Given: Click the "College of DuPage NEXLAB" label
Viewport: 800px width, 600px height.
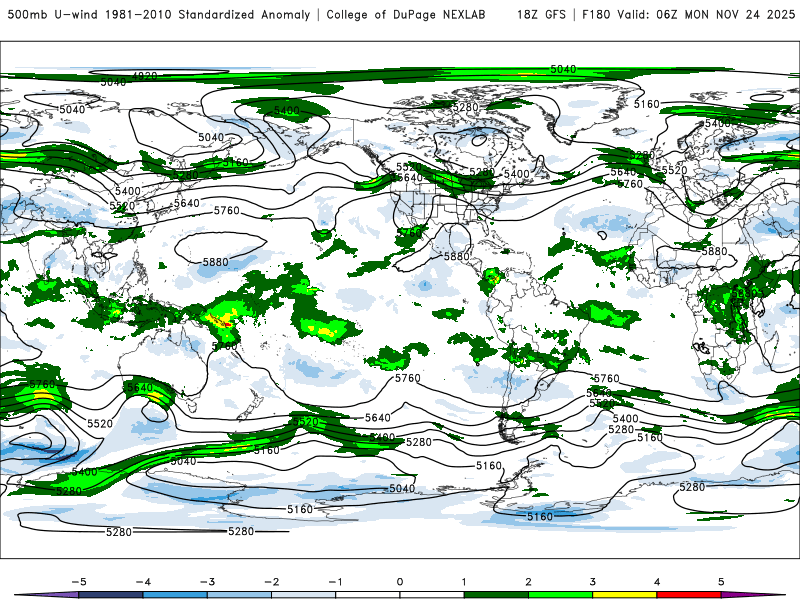Looking at the screenshot, I should pyautogui.click(x=406, y=15).
